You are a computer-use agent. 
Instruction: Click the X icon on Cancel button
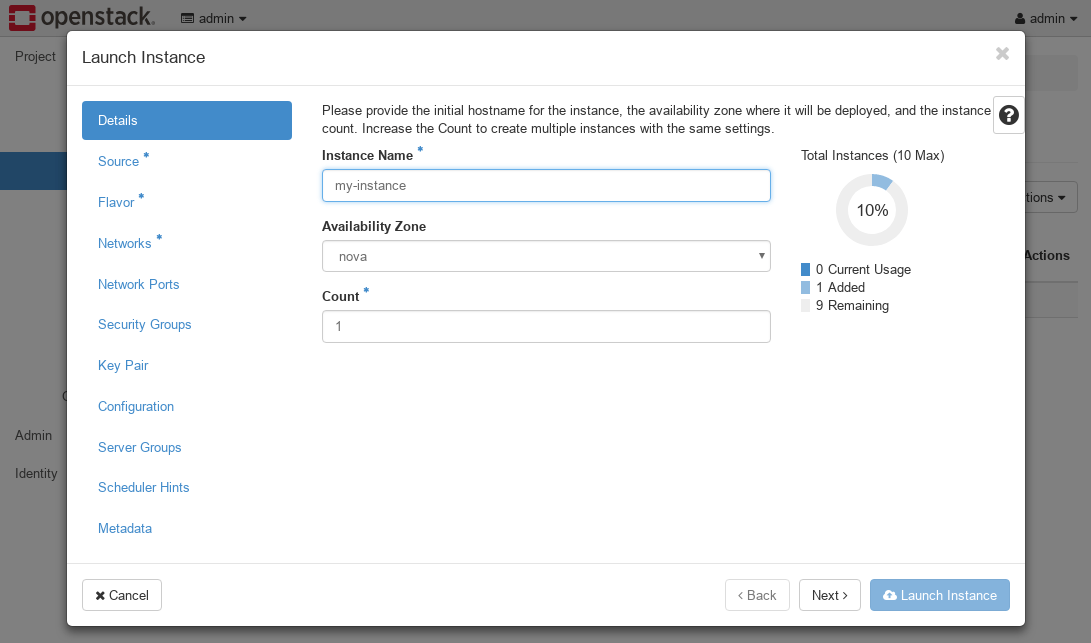pyautogui.click(x=103, y=595)
